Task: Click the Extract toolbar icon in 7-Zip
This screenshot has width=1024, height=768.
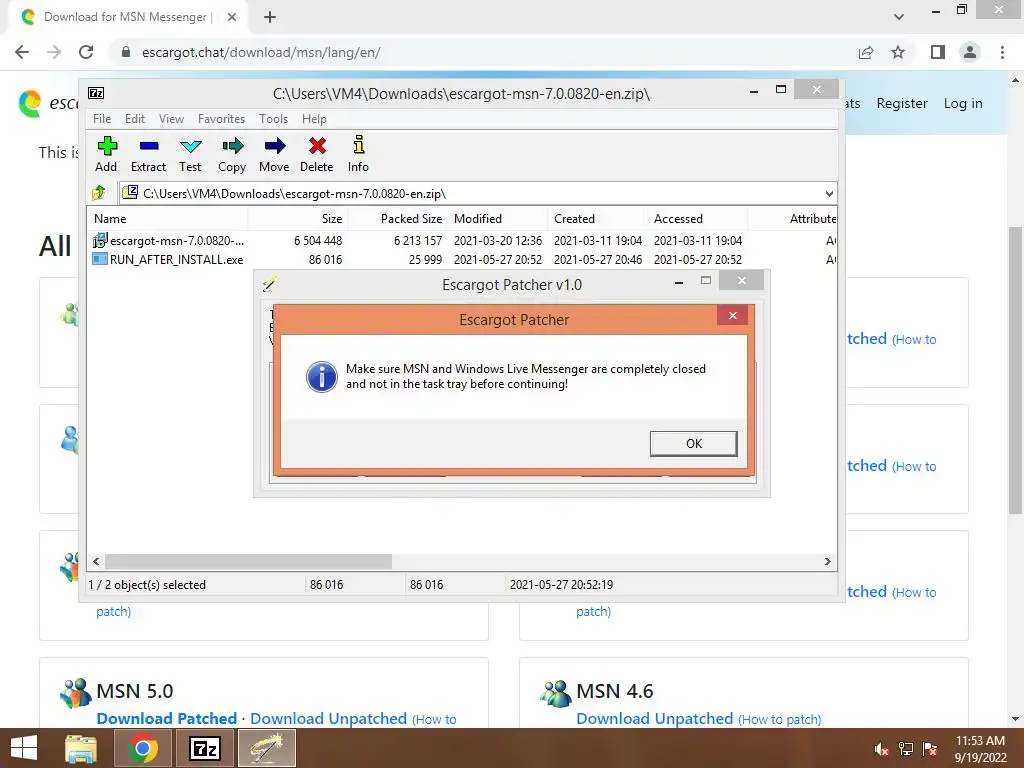Action: coord(149,146)
